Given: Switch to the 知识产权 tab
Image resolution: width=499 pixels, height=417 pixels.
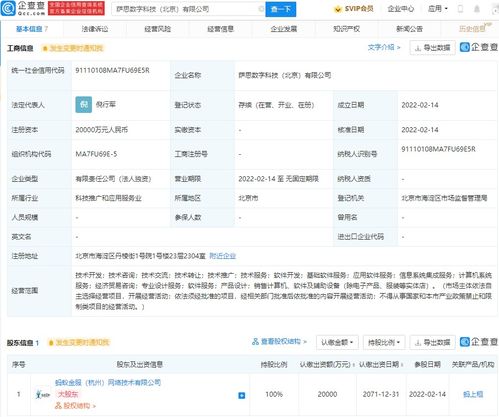Looking at the screenshot, I should coord(347,29).
